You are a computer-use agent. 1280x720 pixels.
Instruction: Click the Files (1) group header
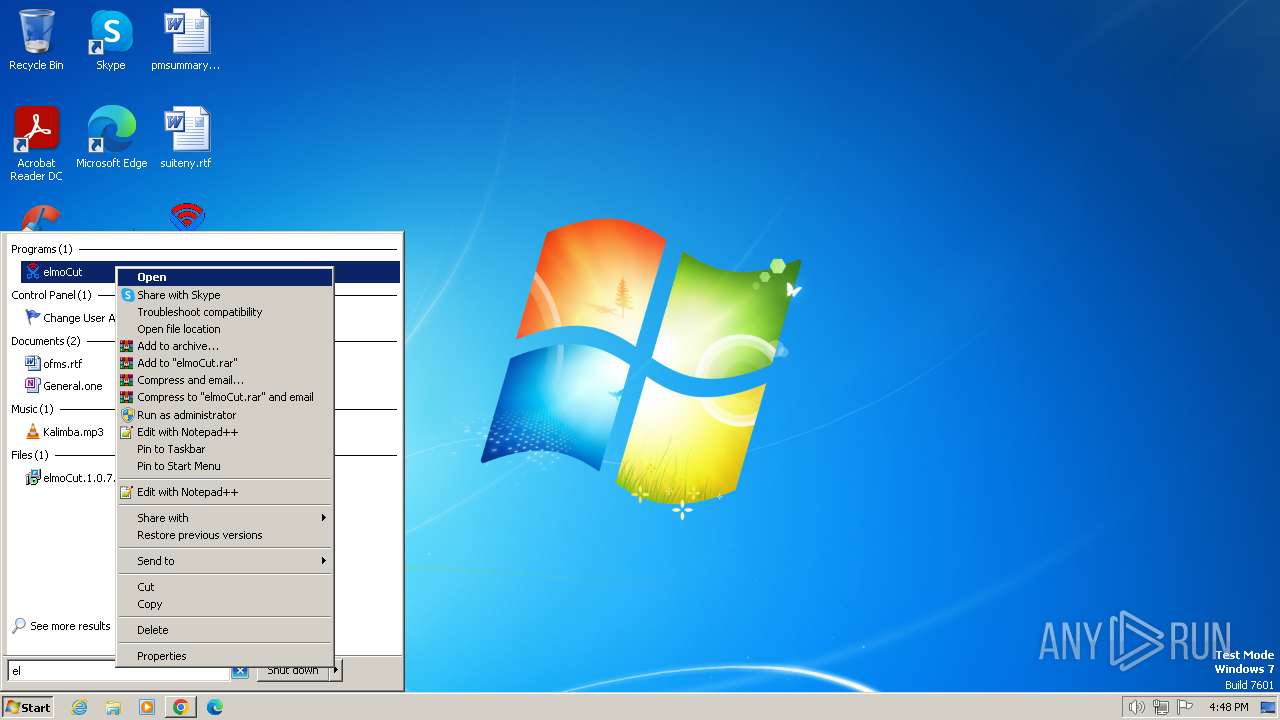pyautogui.click(x=30, y=455)
